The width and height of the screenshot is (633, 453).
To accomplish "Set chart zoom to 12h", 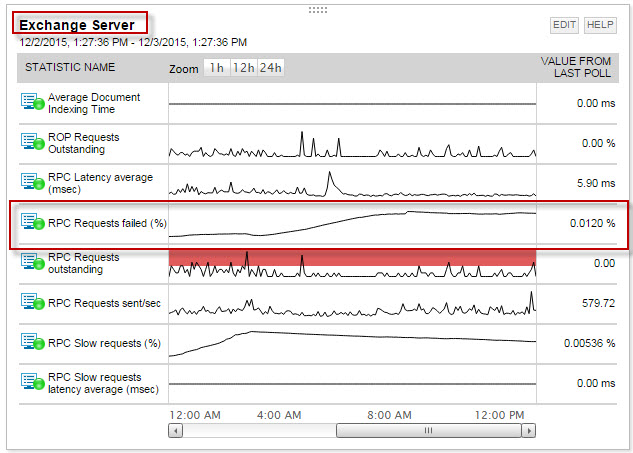I will pyautogui.click(x=243, y=68).
